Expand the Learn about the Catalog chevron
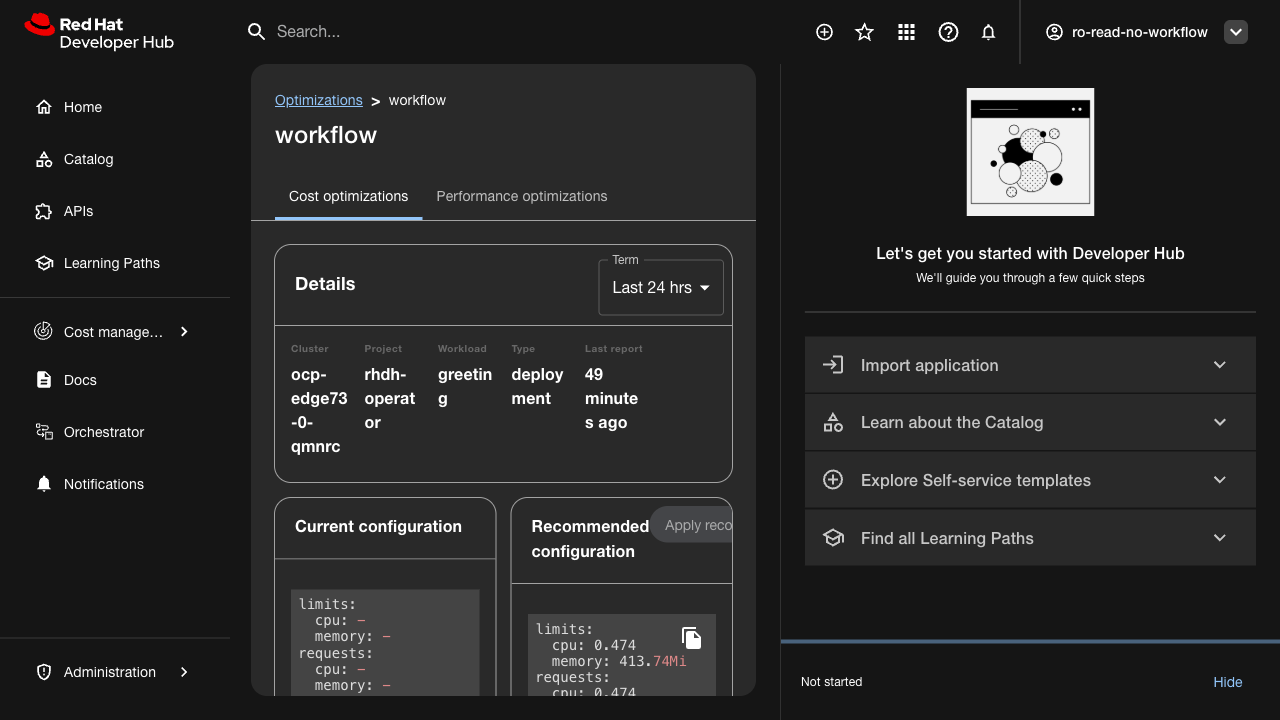Image resolution: width=1280 pixels, height=720 pixels. click(1220, 422)
